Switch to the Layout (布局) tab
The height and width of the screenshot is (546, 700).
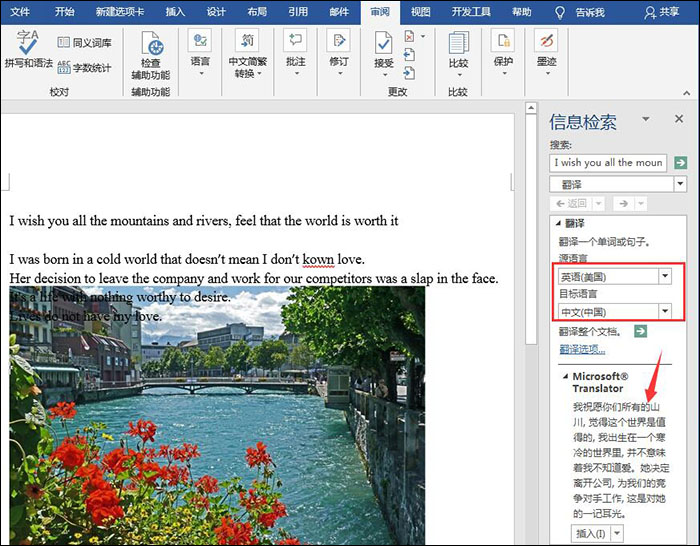click(x=257, y=12)
